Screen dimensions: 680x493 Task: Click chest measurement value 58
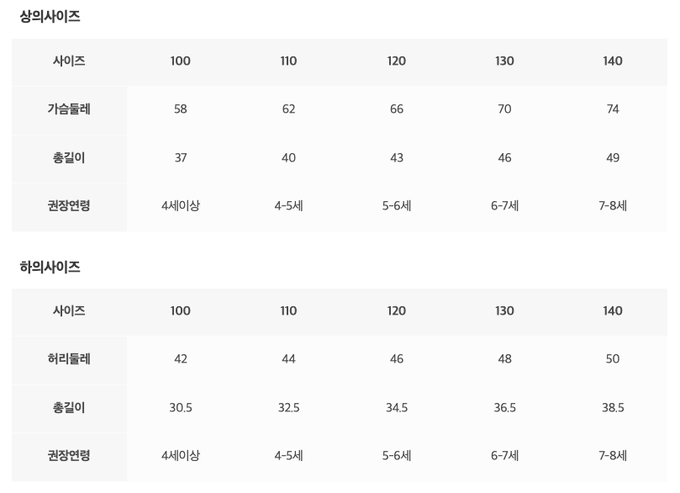click(x=180, y=109)
